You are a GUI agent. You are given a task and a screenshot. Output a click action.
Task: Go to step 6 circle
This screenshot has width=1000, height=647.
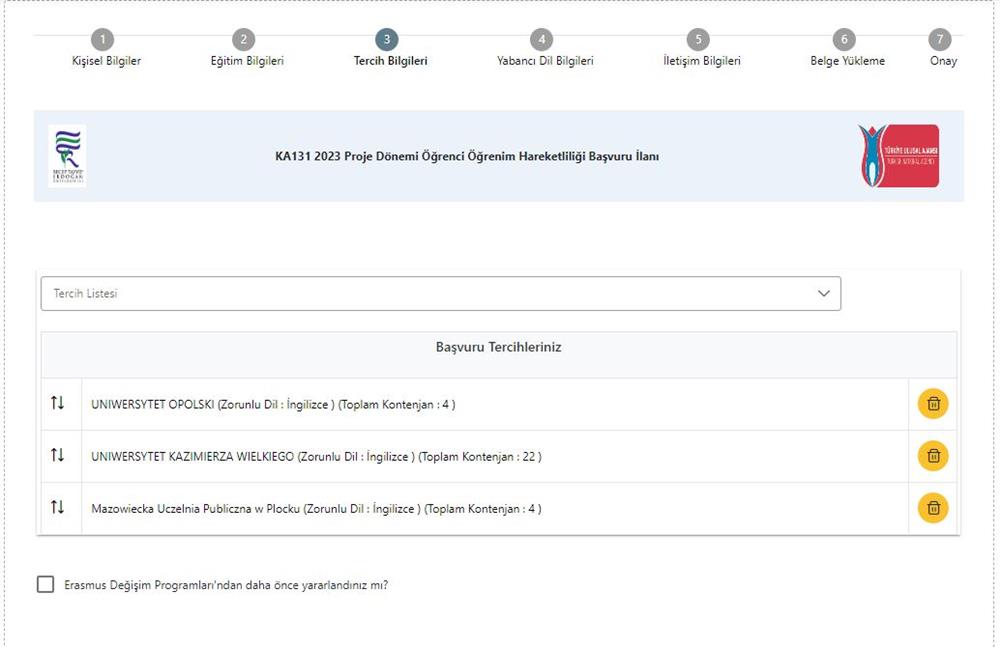tap(844, 40)
